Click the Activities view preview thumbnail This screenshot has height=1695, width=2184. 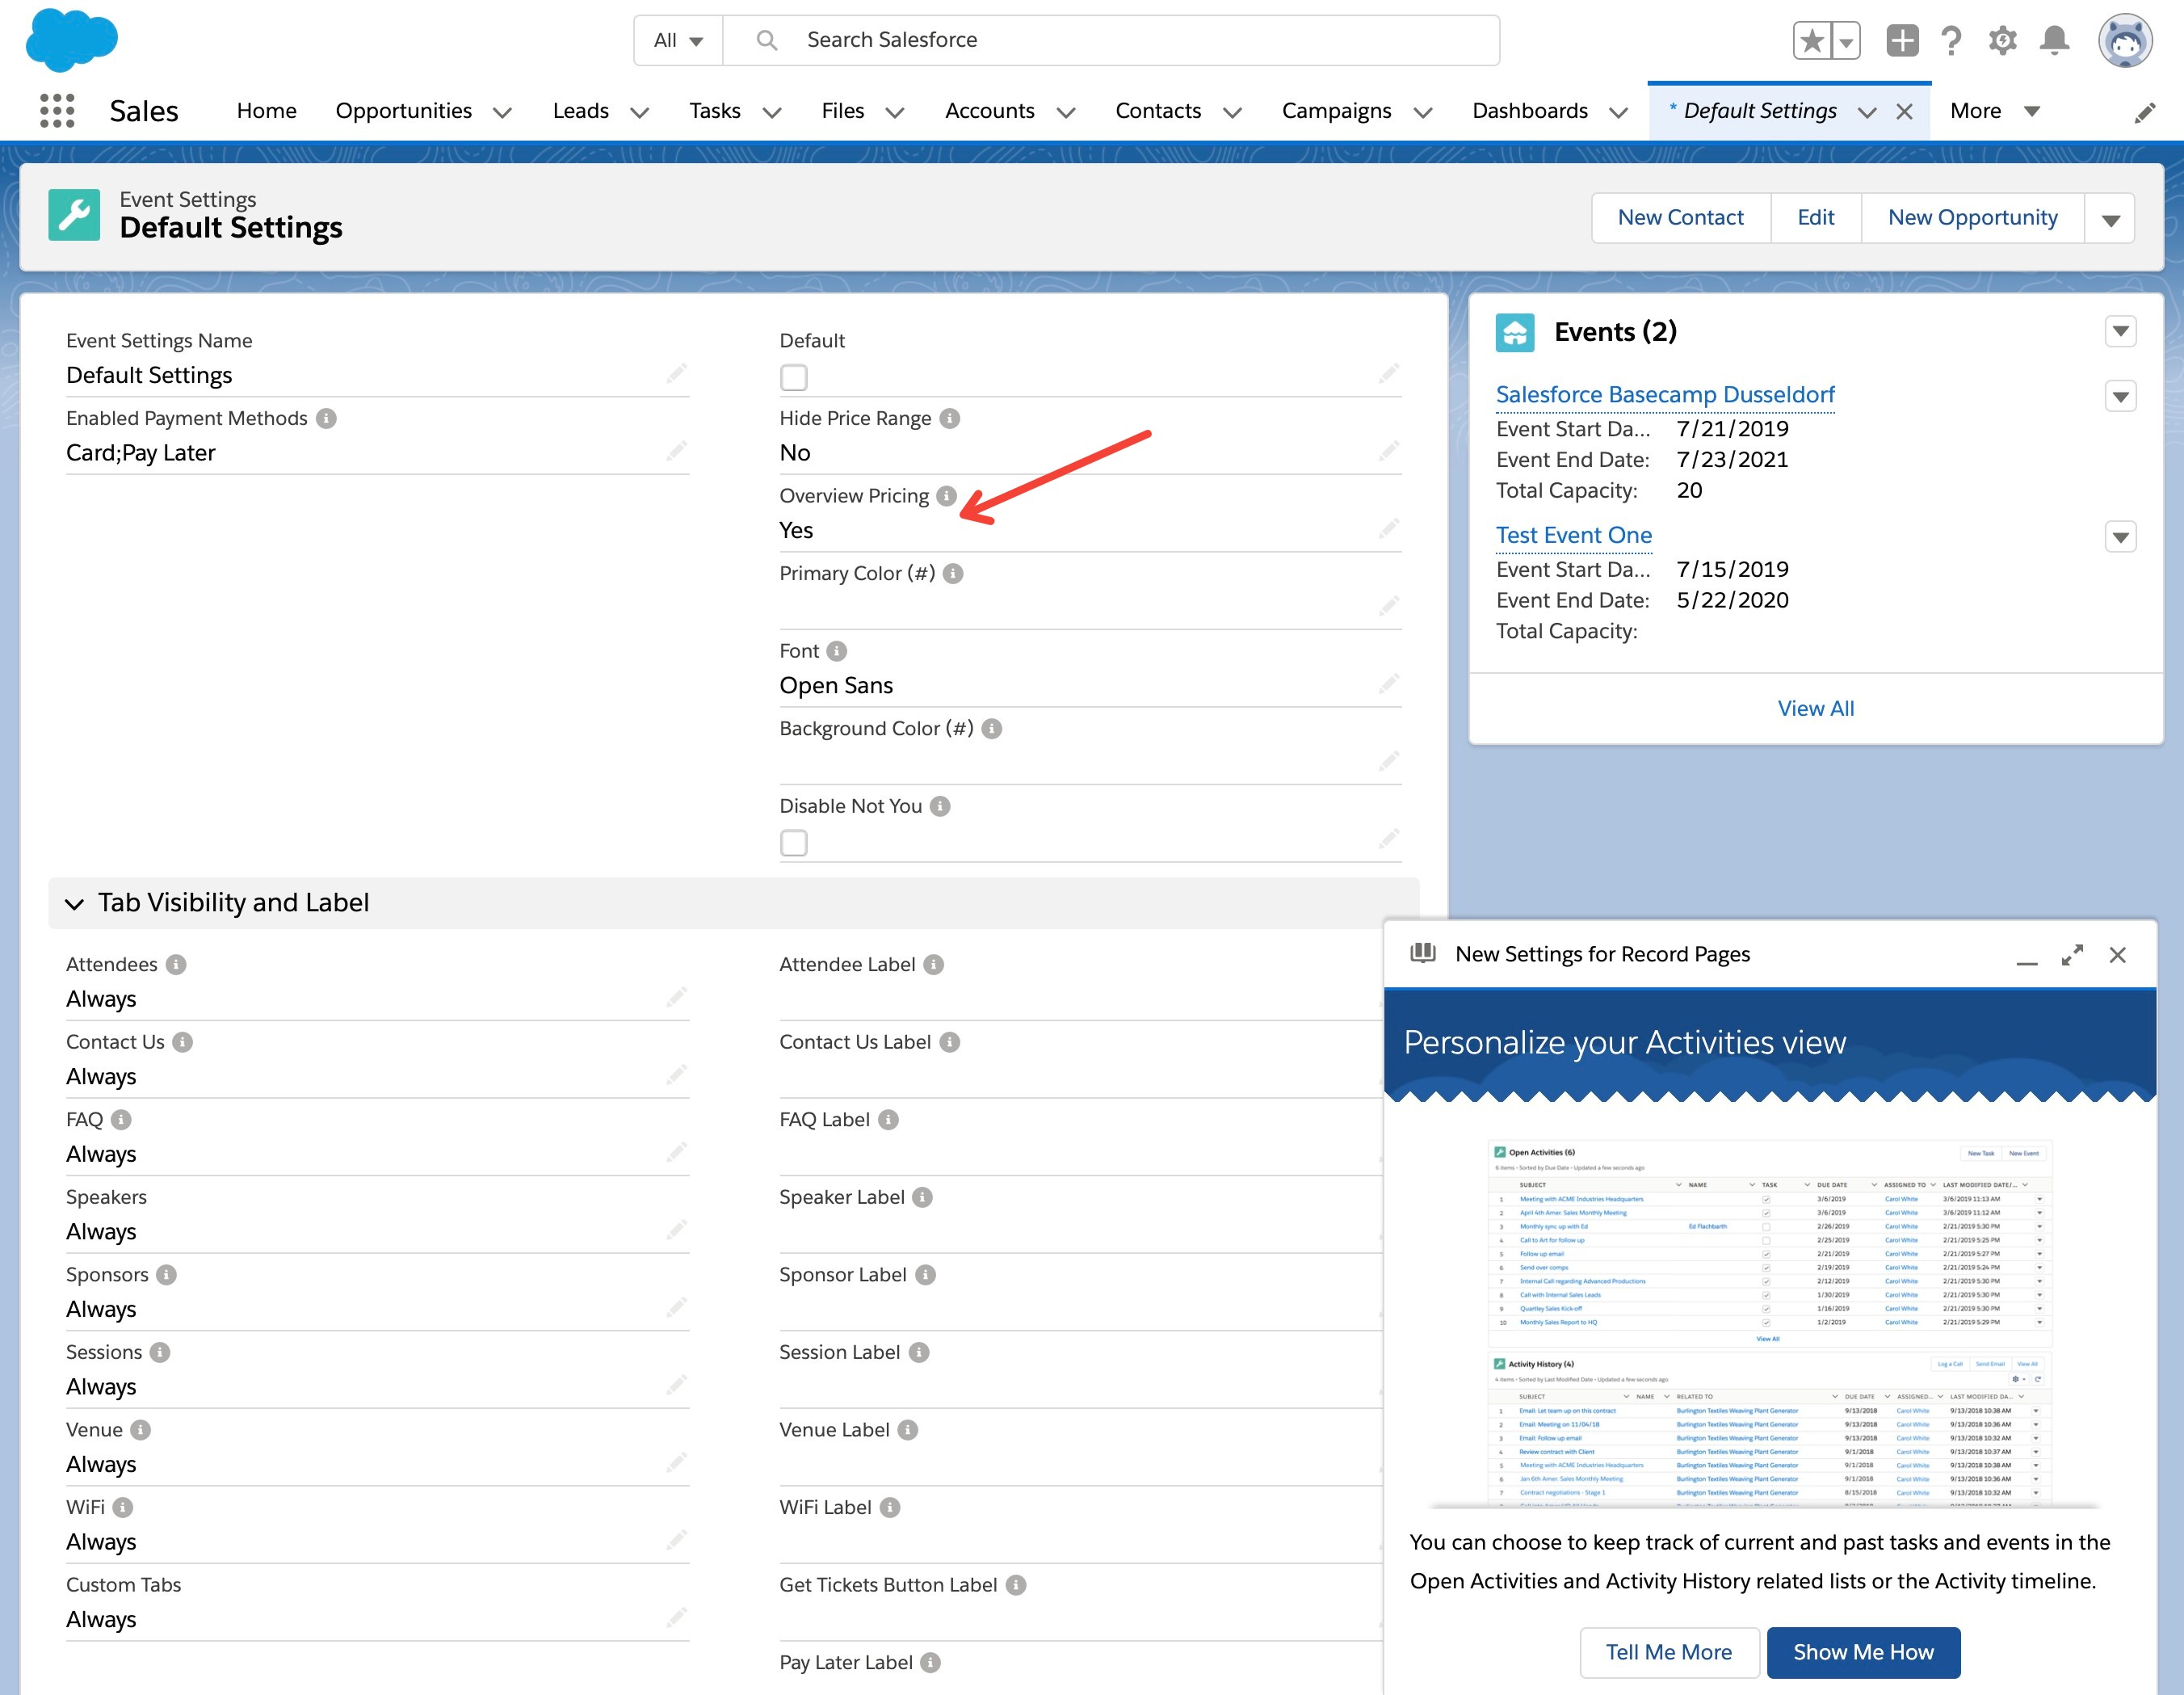tap(1769, 1322)
